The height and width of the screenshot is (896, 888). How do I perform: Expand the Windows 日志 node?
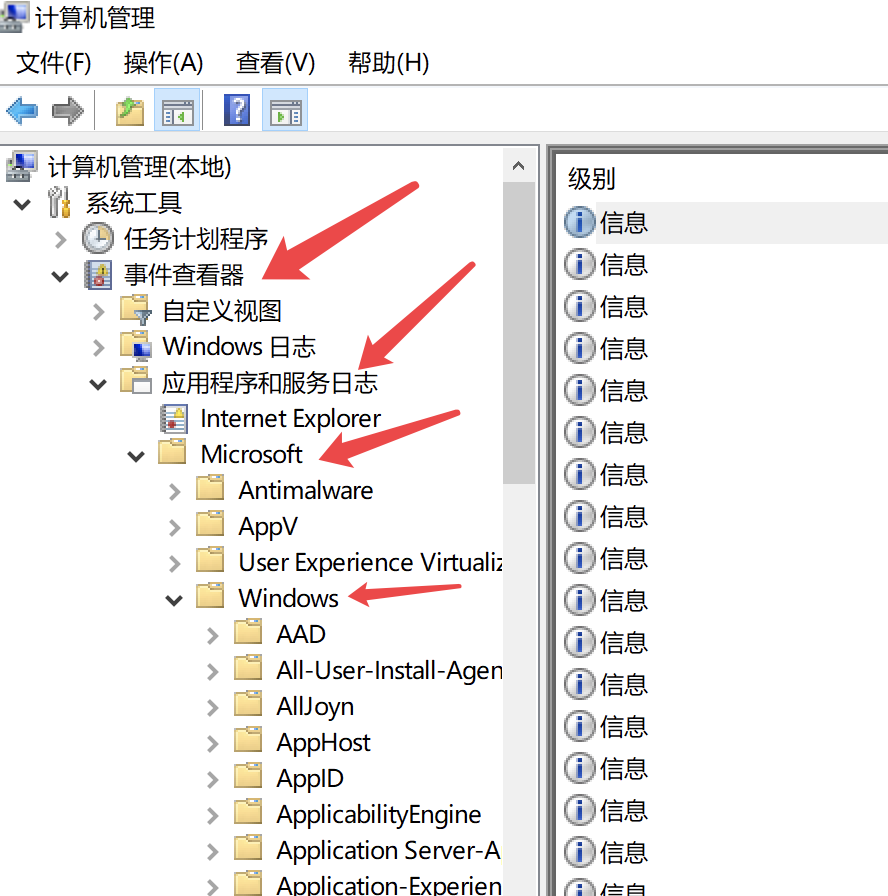click(x=98, y=347)
